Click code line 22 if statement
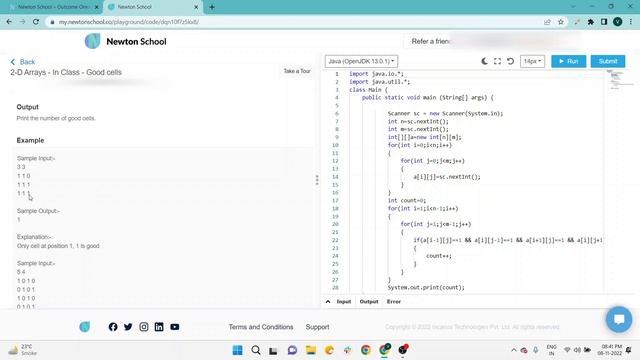The width and height of the screenshot is (640, 360). [x=508, y=240]
